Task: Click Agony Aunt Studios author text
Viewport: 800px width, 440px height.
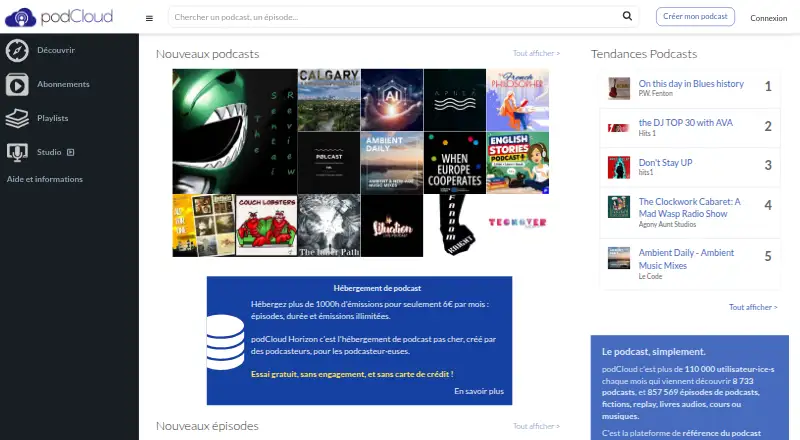Action: pos(667,224)
